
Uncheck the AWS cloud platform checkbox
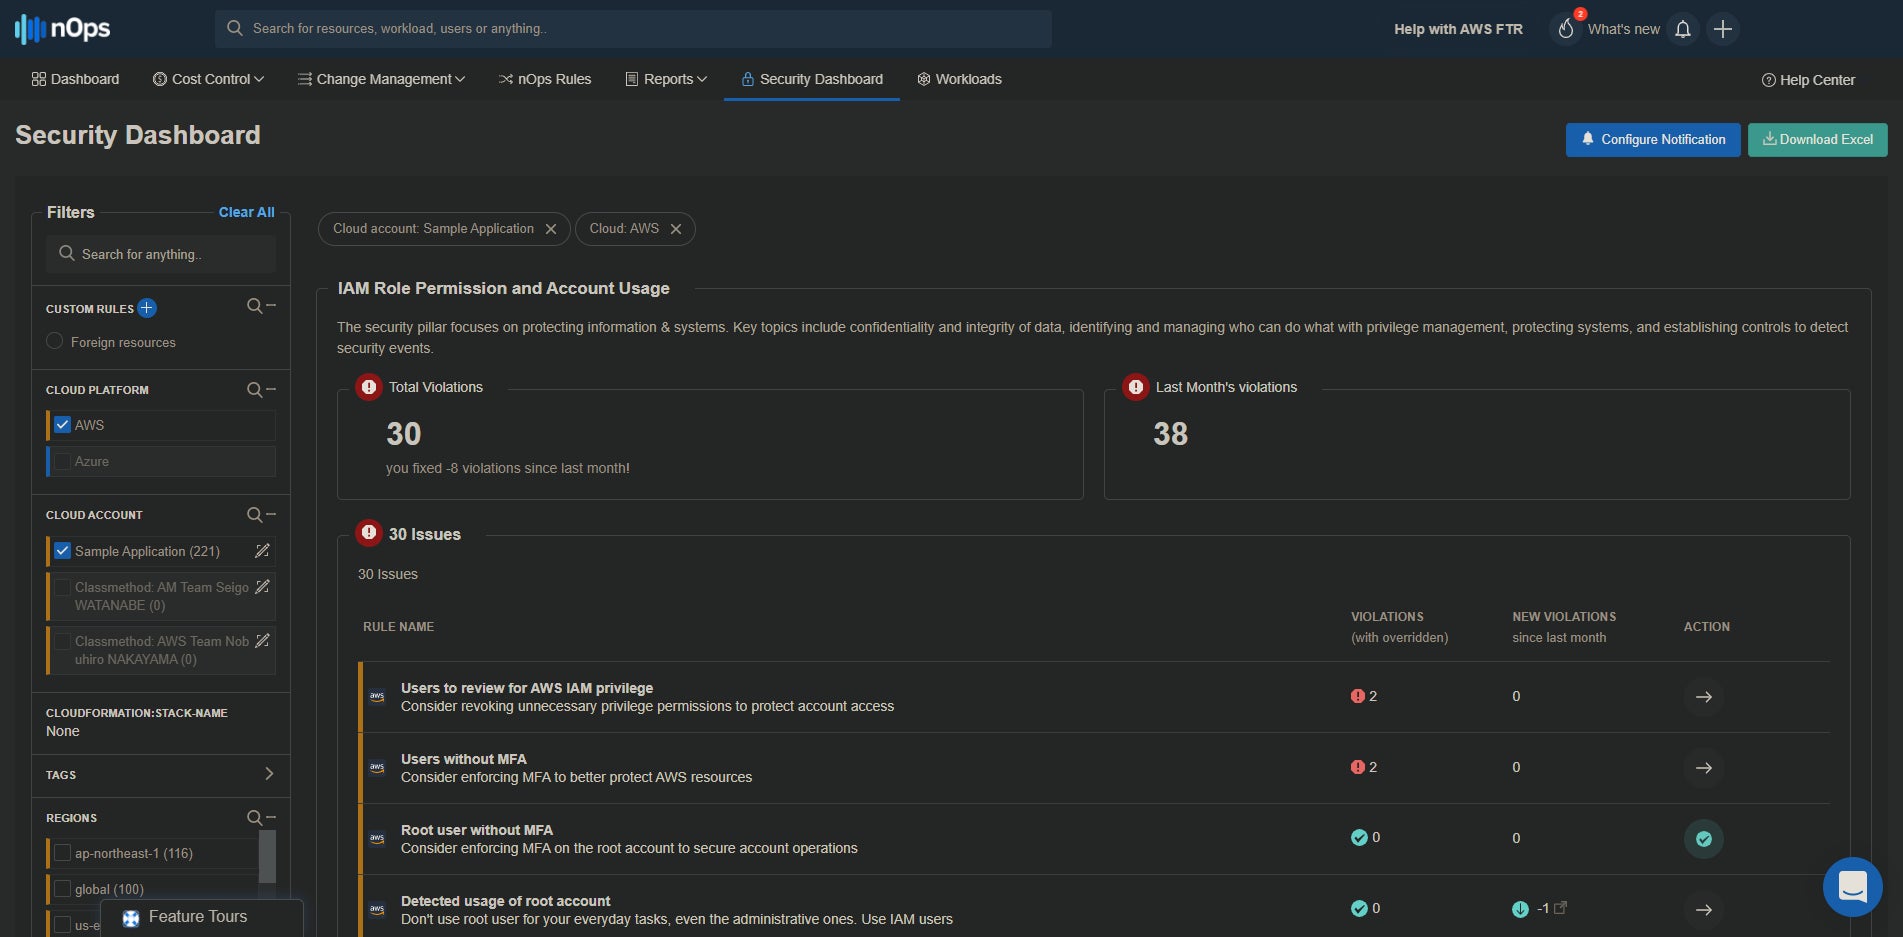63,425
